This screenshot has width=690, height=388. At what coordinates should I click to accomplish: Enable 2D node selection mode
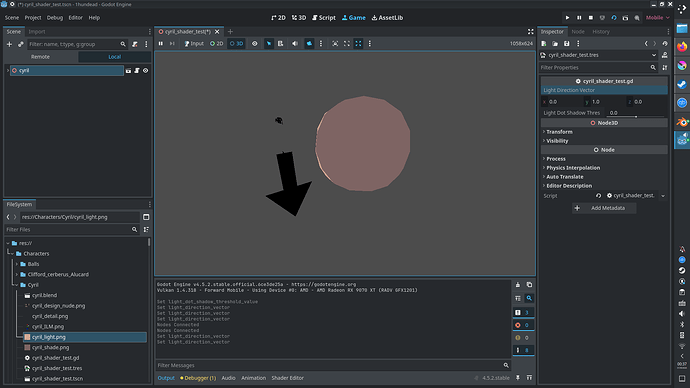217,44
